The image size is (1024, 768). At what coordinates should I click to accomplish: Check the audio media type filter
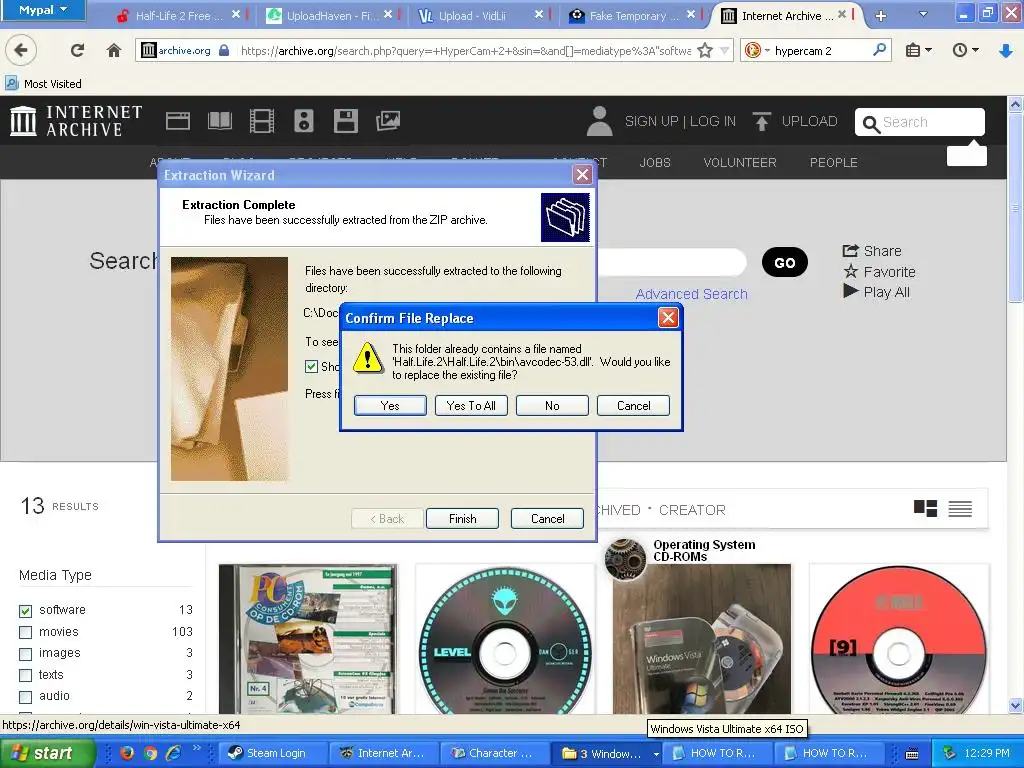(x=25, y=697)
